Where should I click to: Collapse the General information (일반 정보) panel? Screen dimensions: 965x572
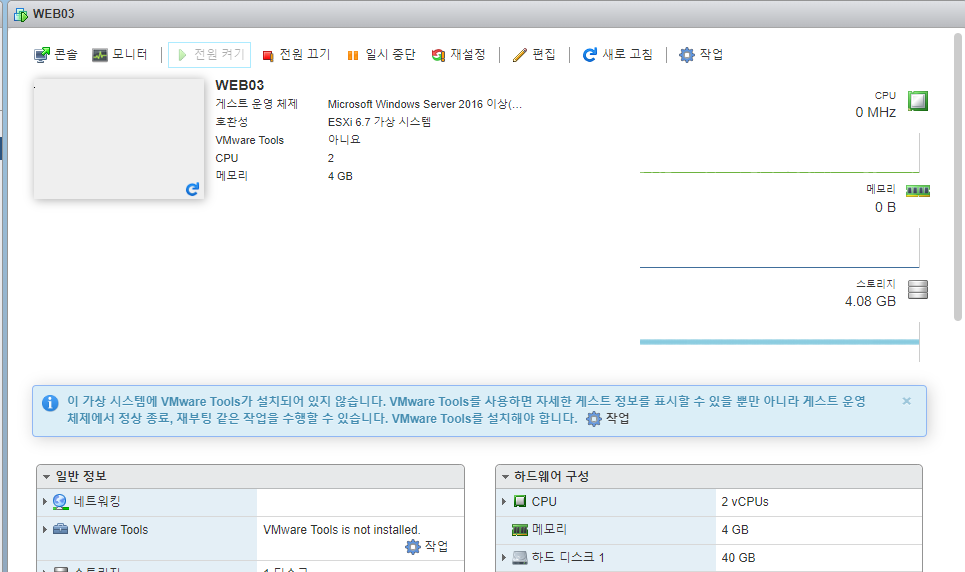(47, 477)
